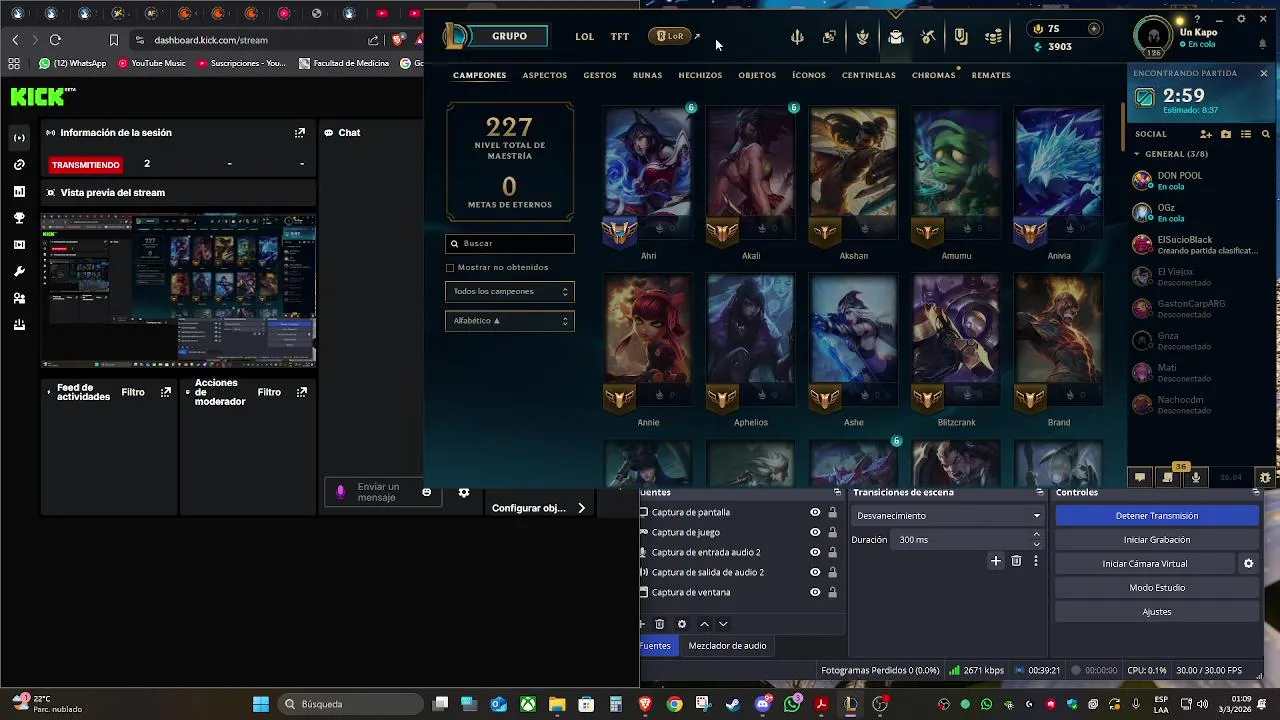The width and height of the screenshot is (1280, 720).
Task: Search friends with the Social magnifier icon
Action: pos(1266,134)
